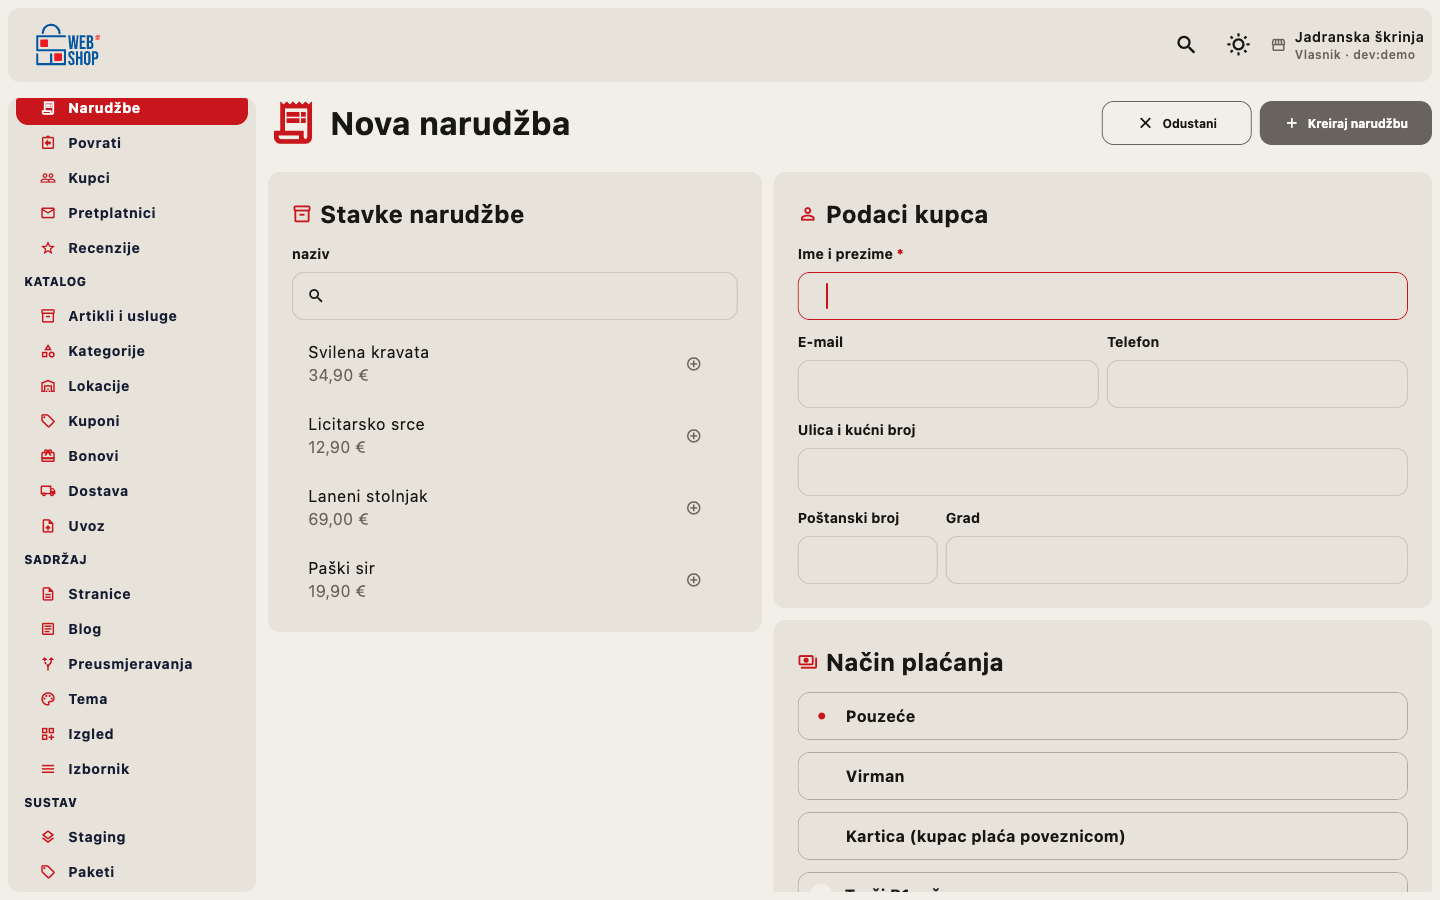Open Lokacije in the sidebar

(x=132, y=386)
